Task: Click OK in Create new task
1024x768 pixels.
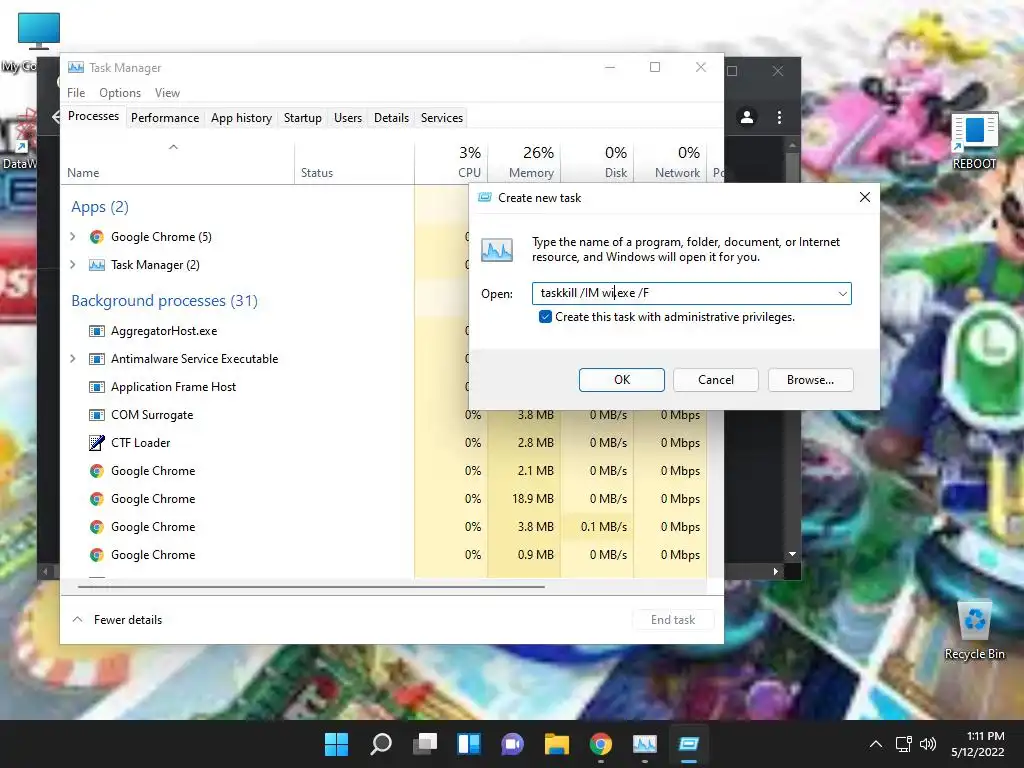Action: click(622, 380)
